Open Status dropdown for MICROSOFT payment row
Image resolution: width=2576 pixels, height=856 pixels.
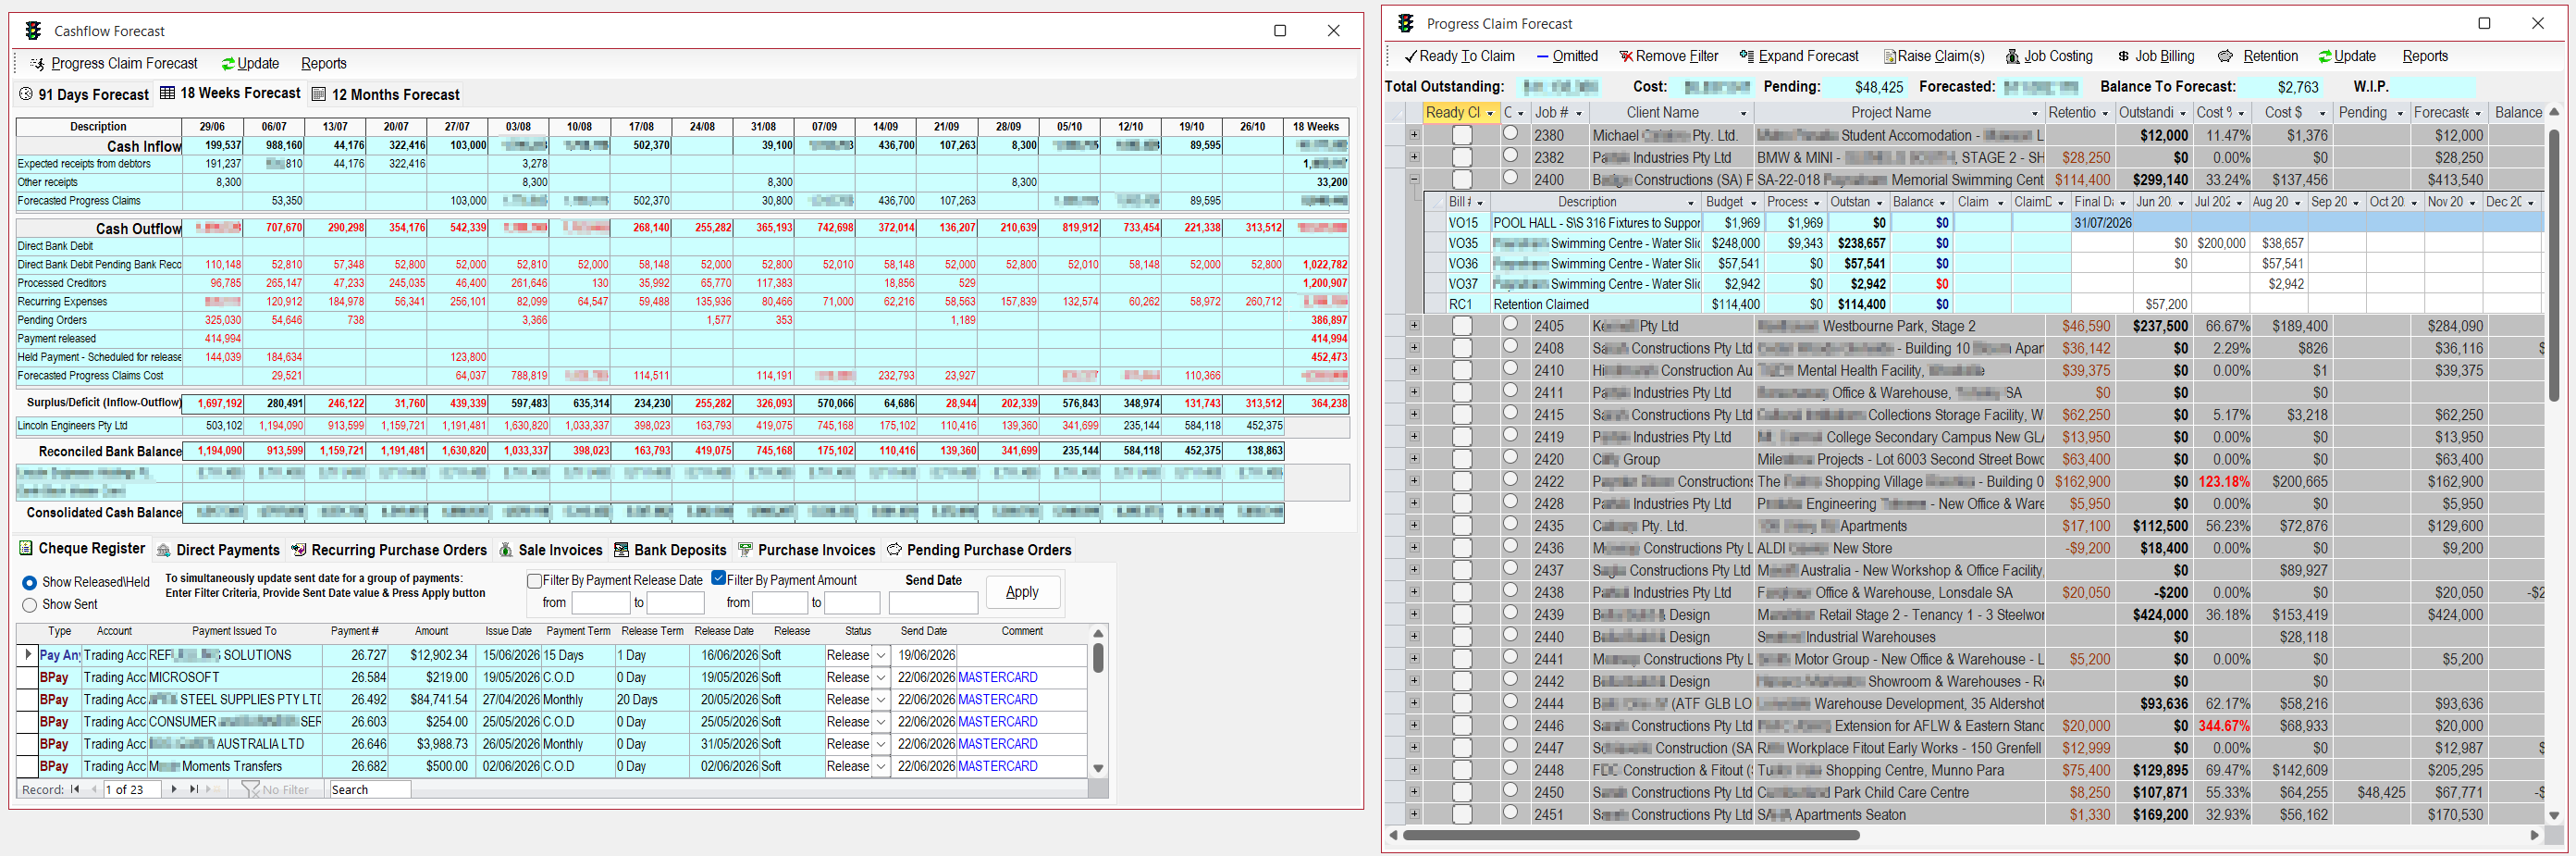tap(881, 678)
